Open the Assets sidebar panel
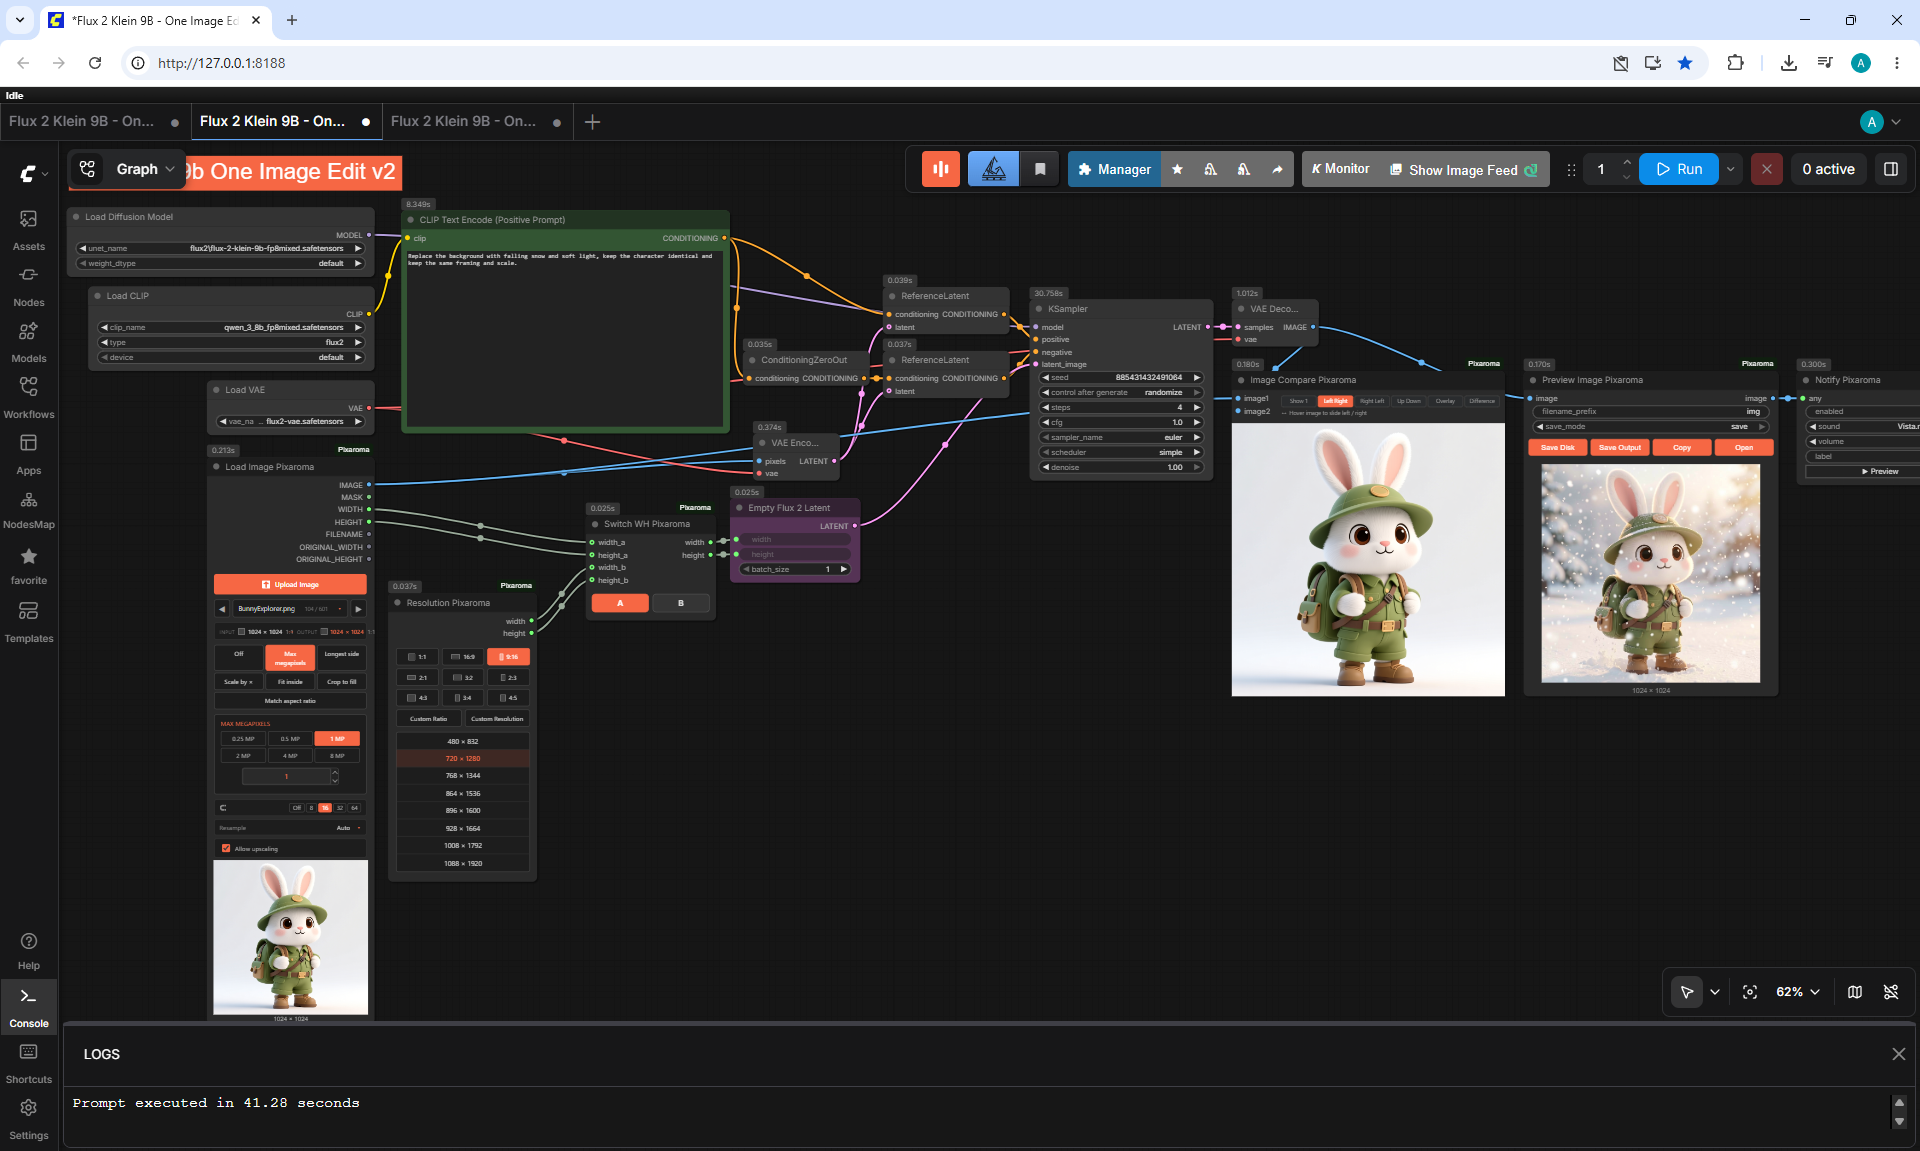Screen dimensions: 1920x1151 [29, 230]
